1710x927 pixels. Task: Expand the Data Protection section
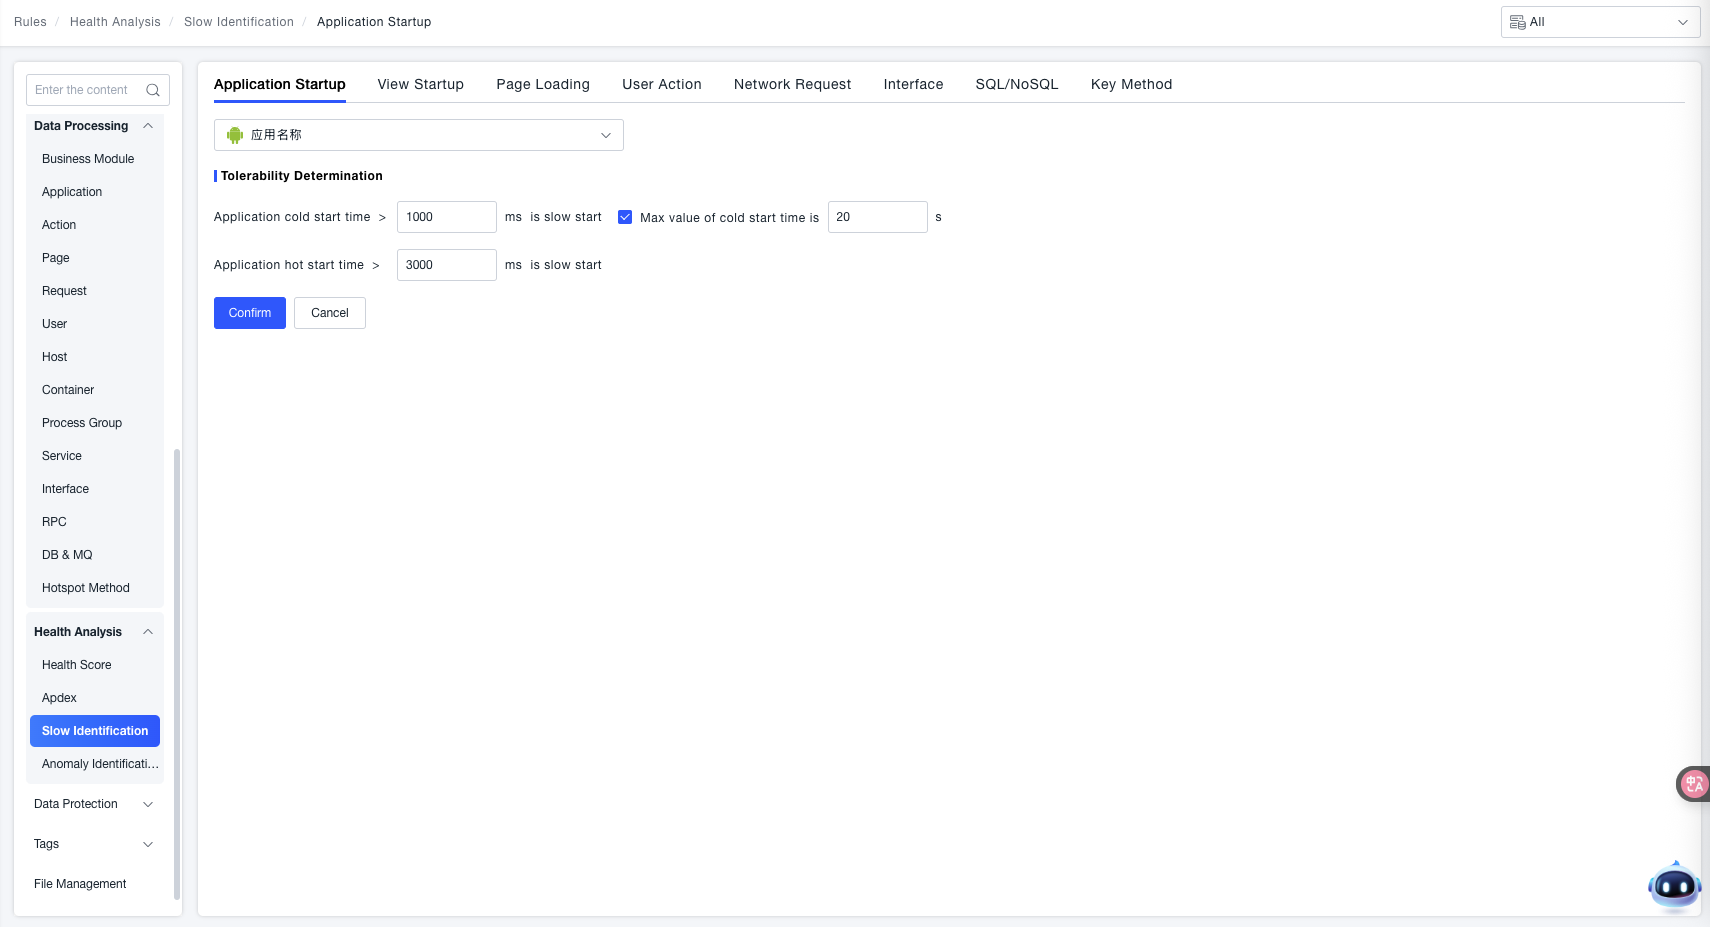coord(148,804)
